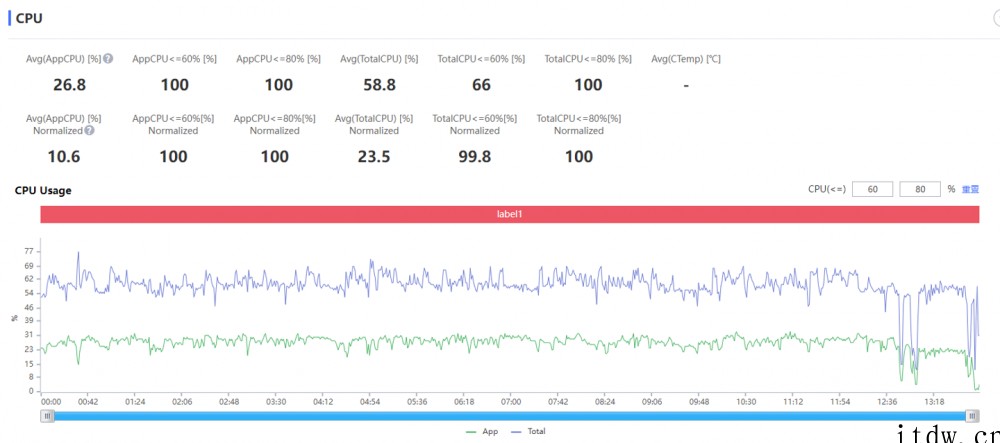The width and height of the screenshot is (1000, 443).
Task: Click the Avg(TotalCPU) value 58.8
Action: [x=379, y=85]
